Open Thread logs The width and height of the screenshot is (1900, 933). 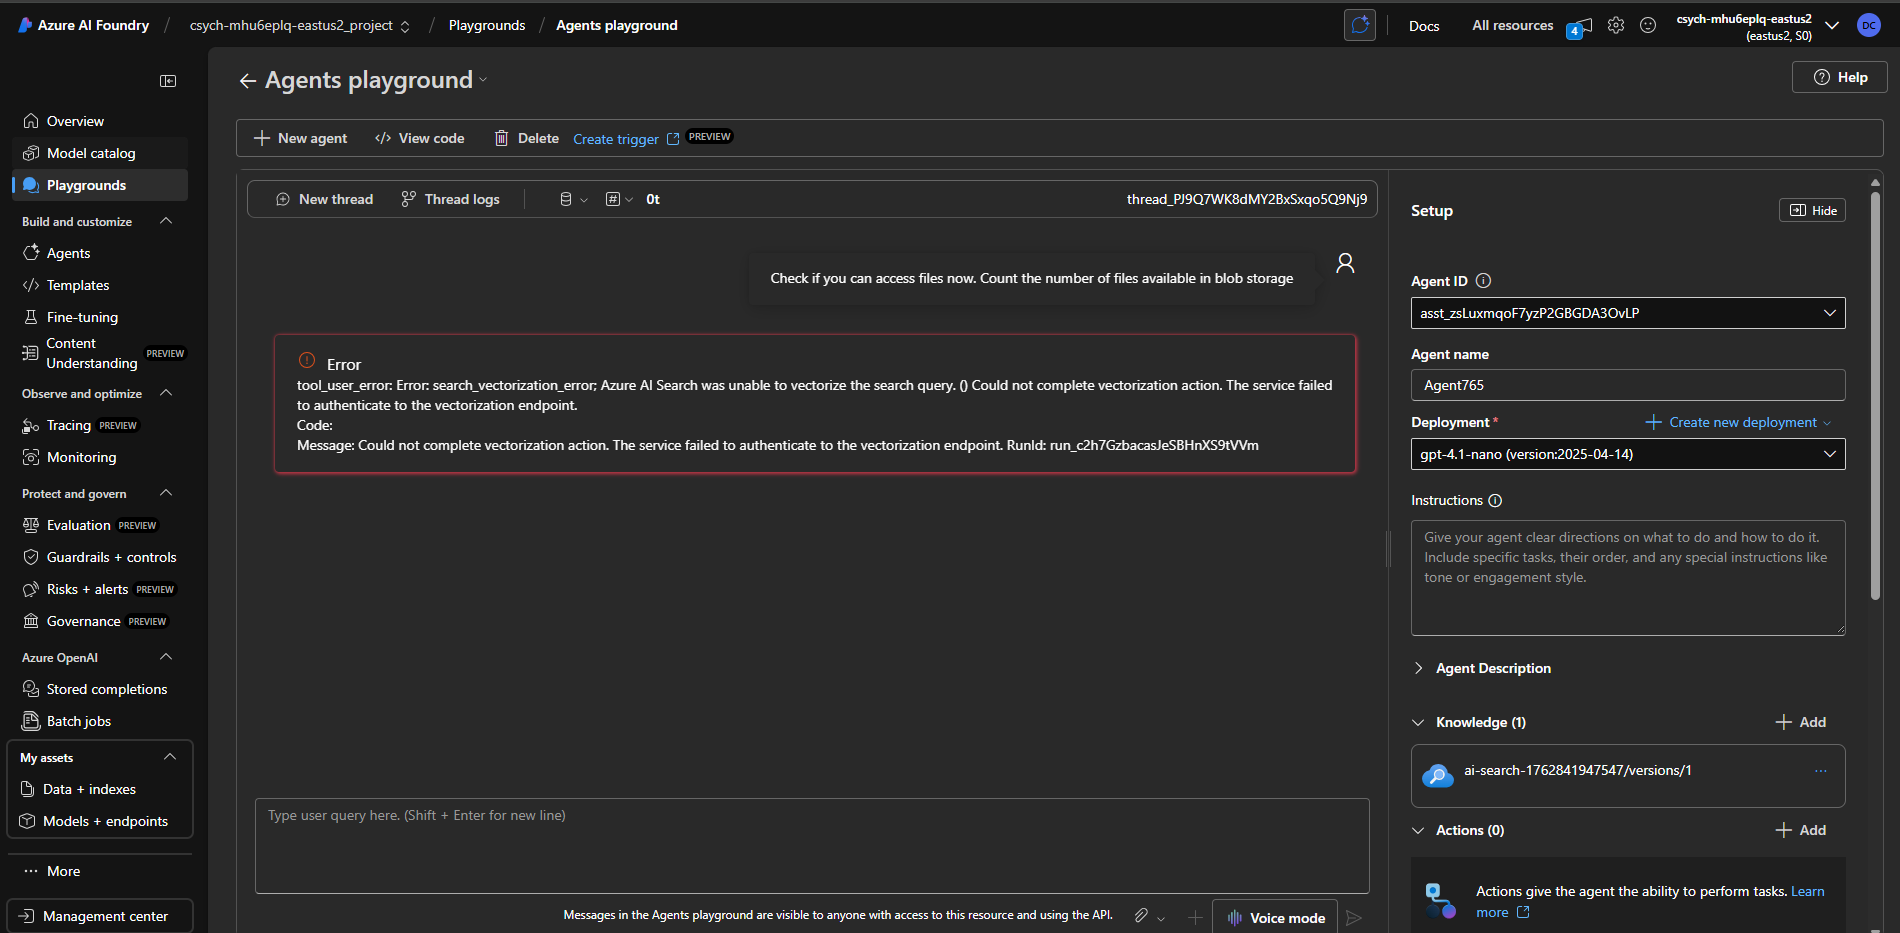coord(451,199)
